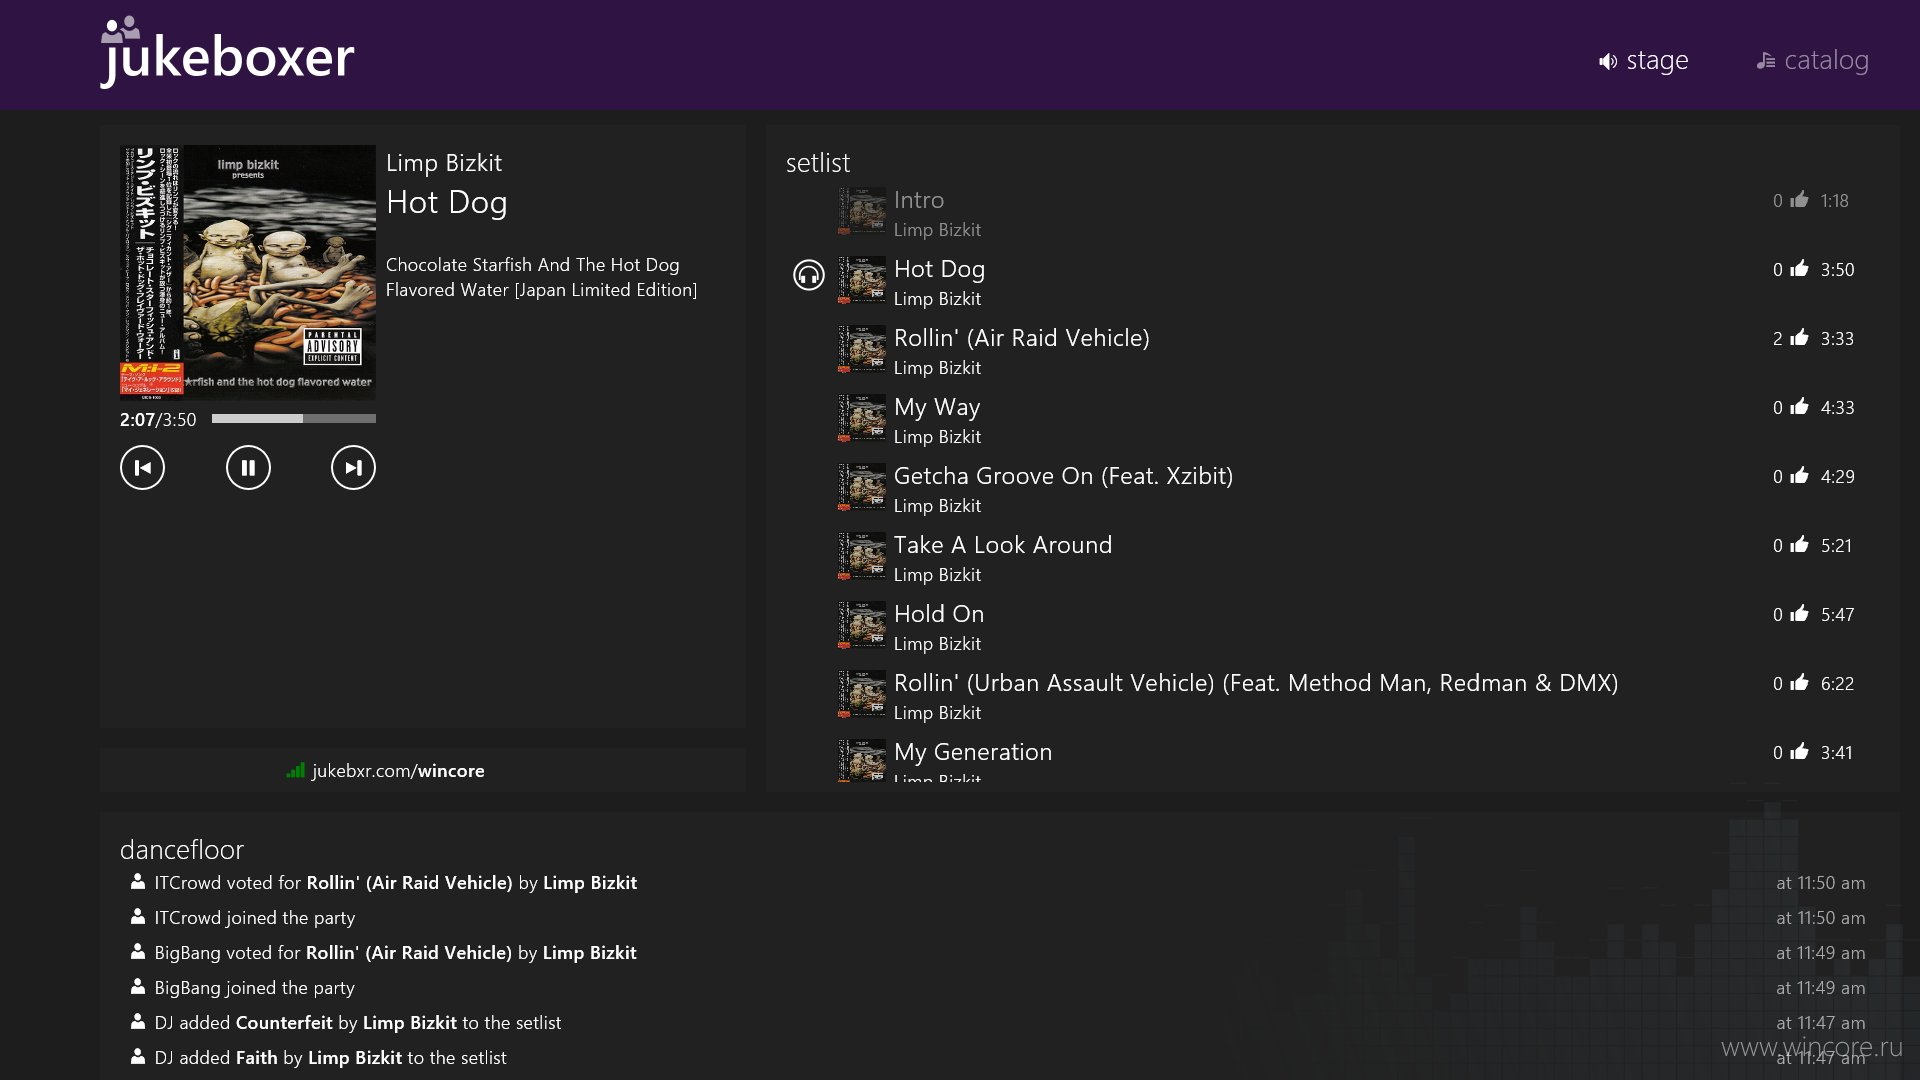Select the My Generation song title
1920x1080 pixels.
(973, 752)
